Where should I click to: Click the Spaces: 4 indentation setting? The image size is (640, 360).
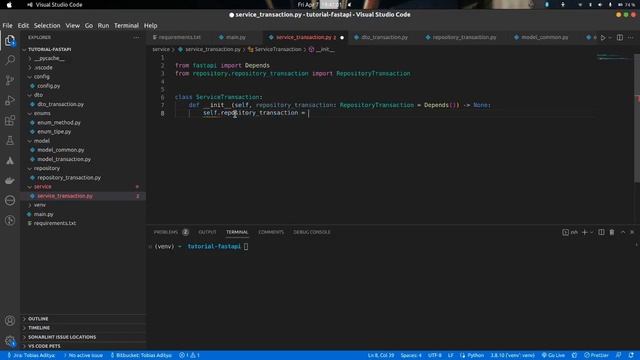(x=411, y=355)
